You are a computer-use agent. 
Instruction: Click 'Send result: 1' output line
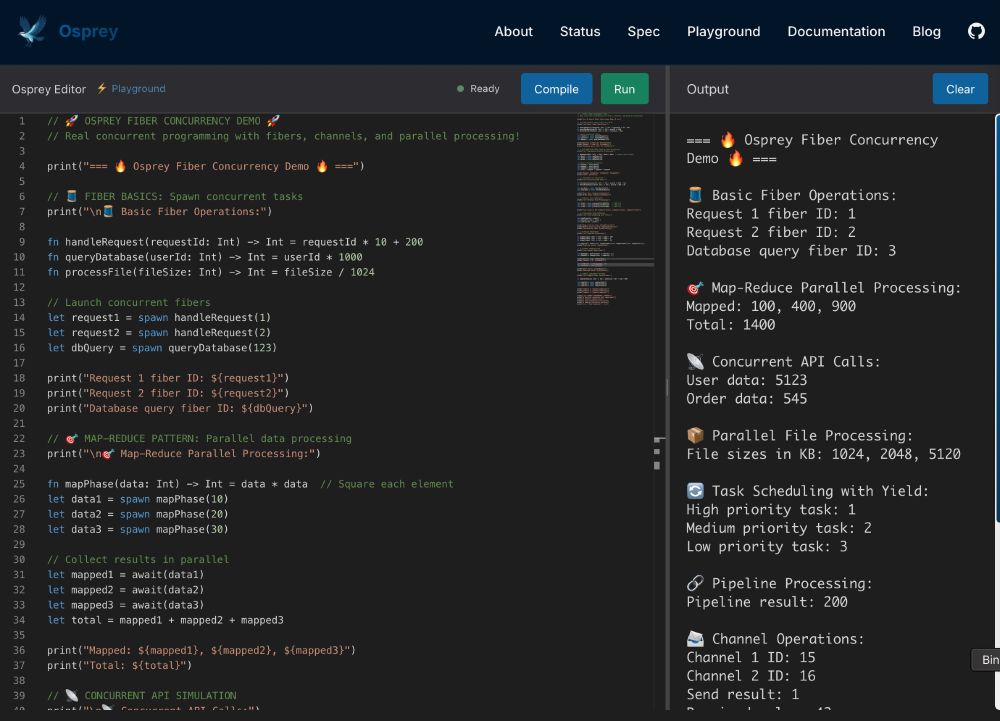click(x=742, y=694)
